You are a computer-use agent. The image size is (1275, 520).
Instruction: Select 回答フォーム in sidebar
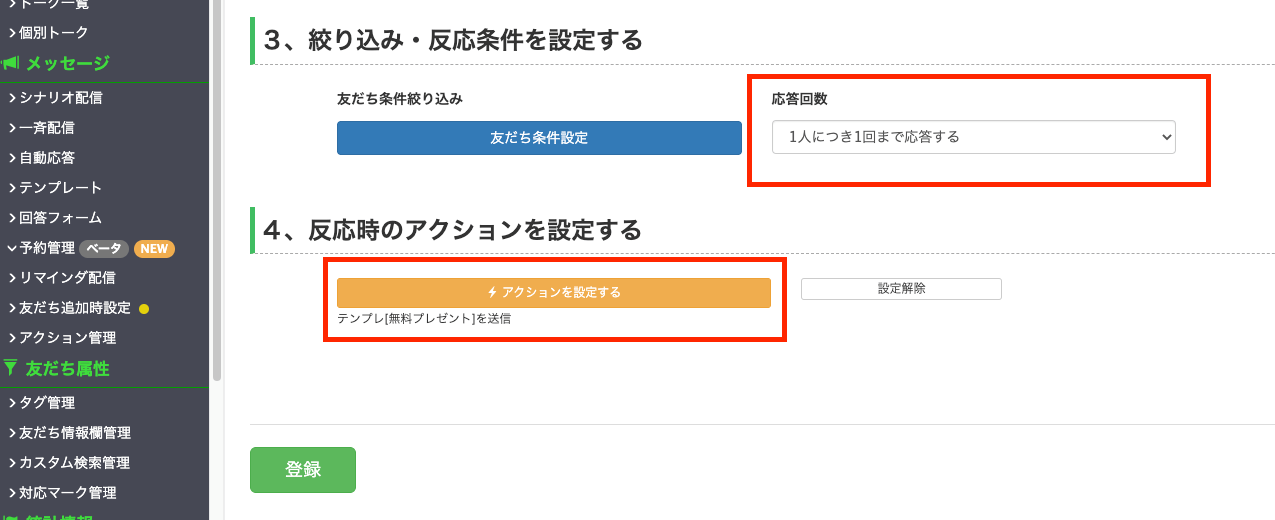(60, 218)
